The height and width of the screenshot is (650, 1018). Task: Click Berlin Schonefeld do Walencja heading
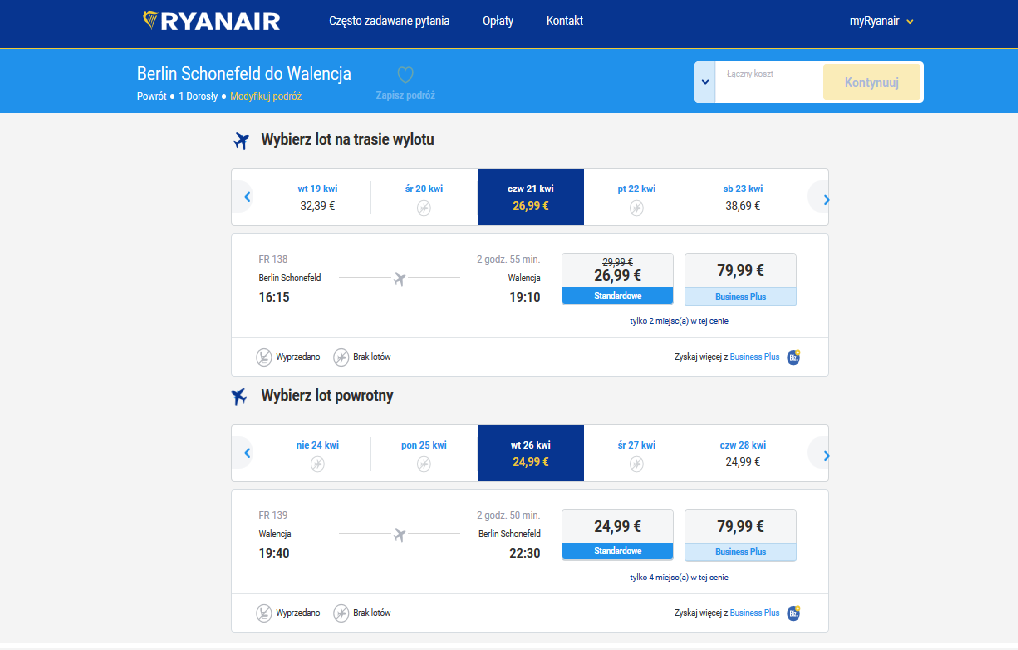244,73
